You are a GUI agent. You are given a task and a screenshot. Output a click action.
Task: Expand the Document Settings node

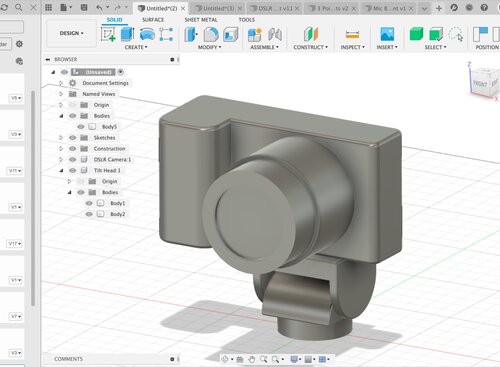[x=61, y=83]
